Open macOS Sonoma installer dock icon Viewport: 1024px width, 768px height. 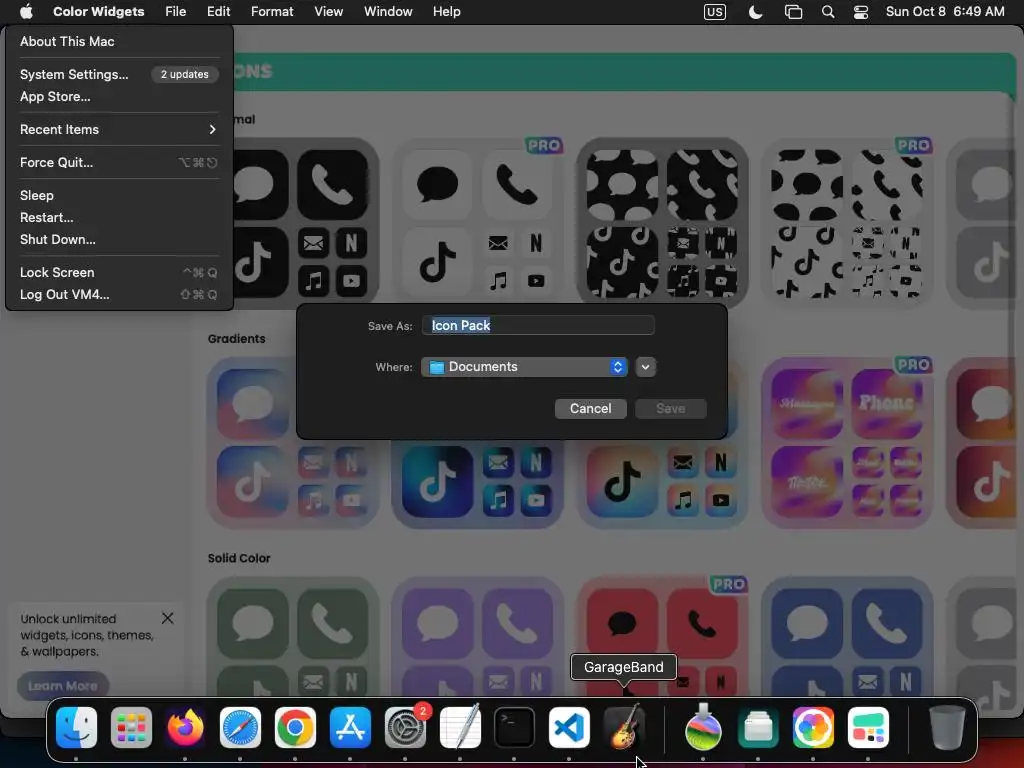tap(703, 728)
